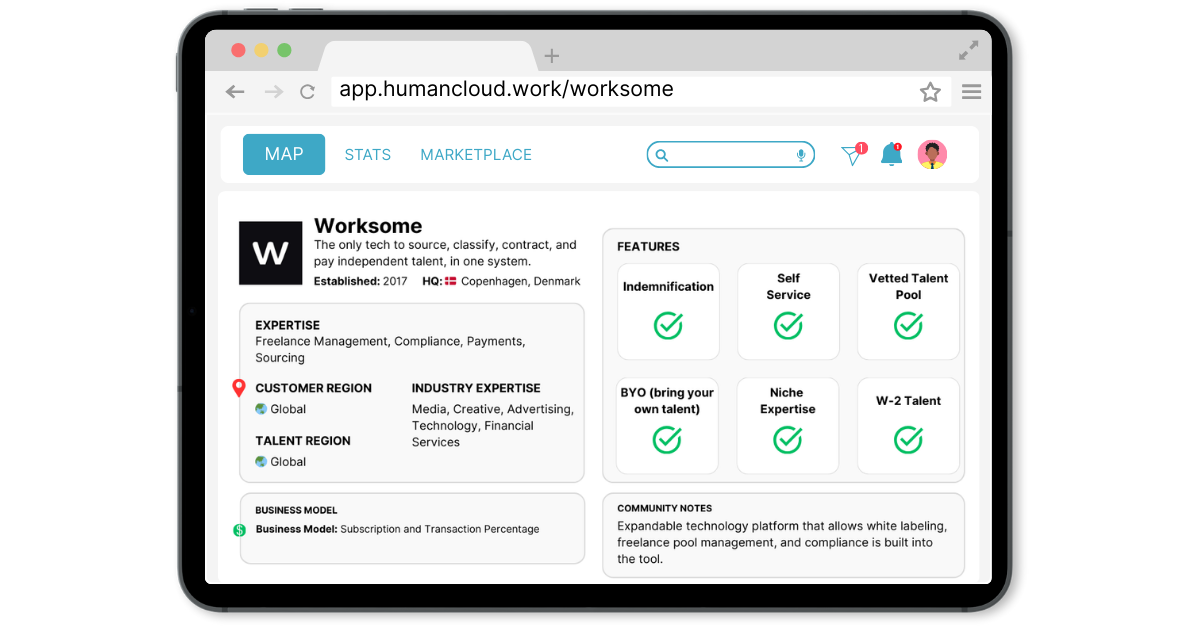Click the Indemnification check mark

(x=668, y=325)
